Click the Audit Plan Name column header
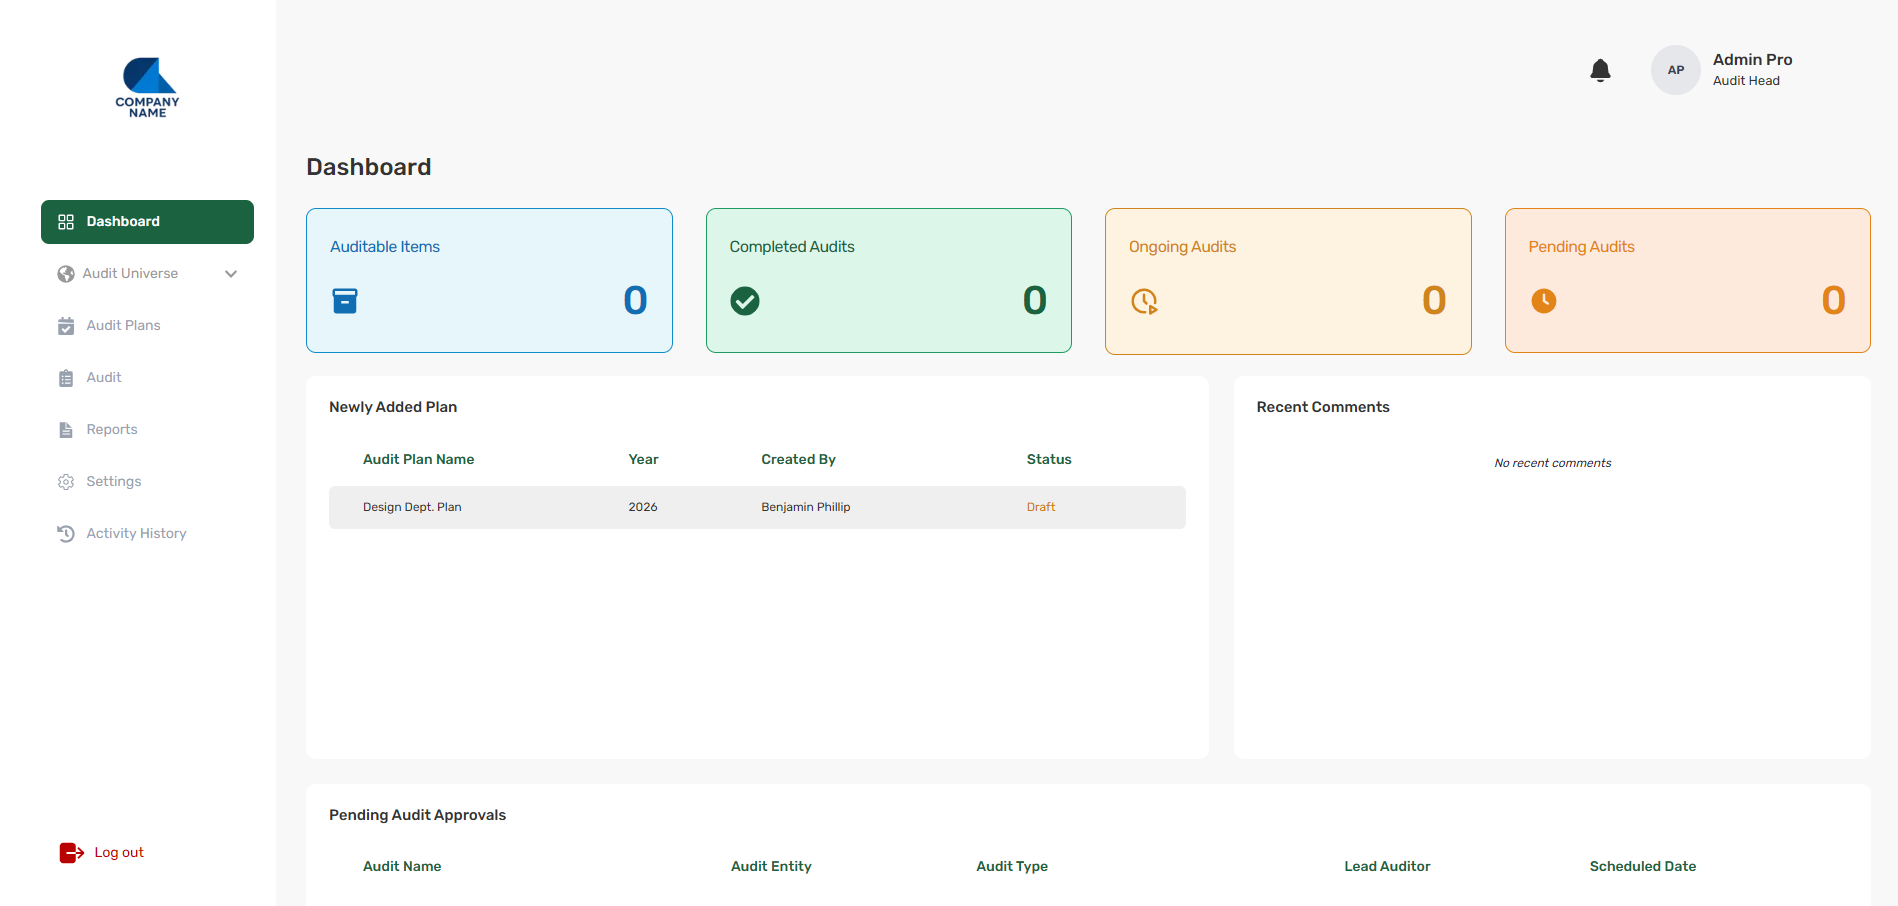 coord(418,460)
